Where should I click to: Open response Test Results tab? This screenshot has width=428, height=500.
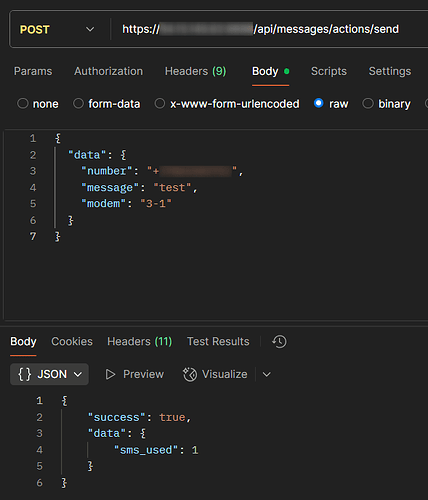tap(218, 341)
